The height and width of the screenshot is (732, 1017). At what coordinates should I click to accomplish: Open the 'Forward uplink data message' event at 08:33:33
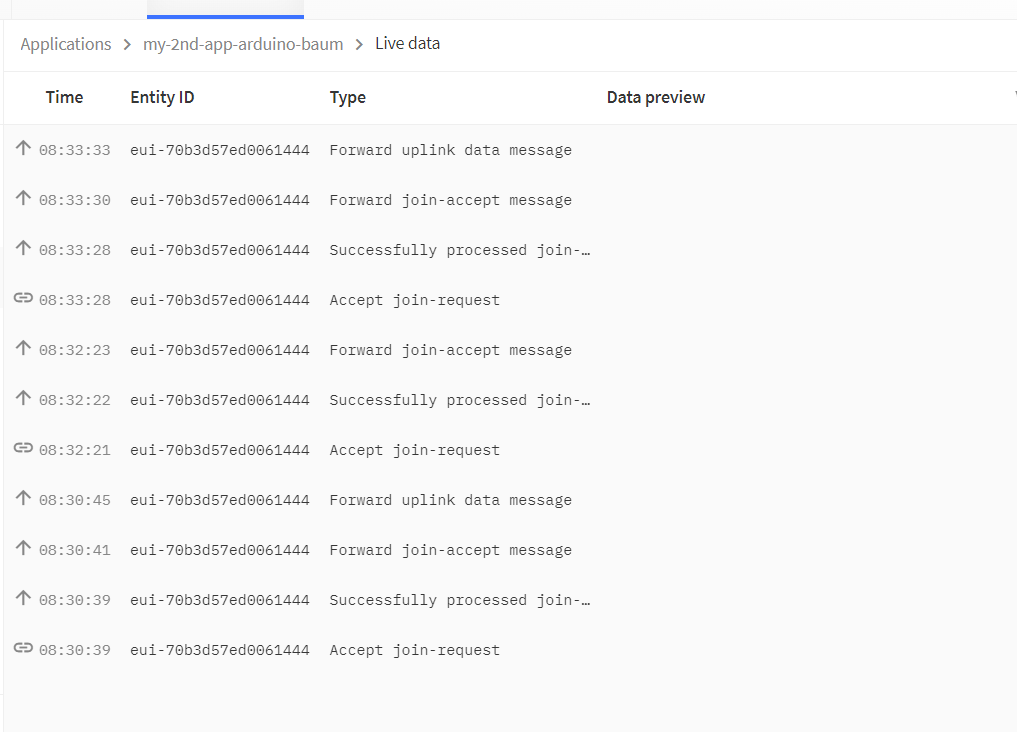tap(451, 150)
